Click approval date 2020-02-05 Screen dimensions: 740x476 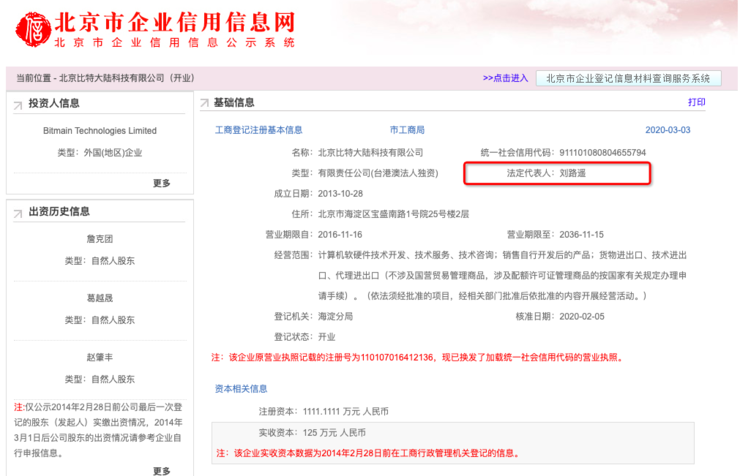(x=582, y=317)
